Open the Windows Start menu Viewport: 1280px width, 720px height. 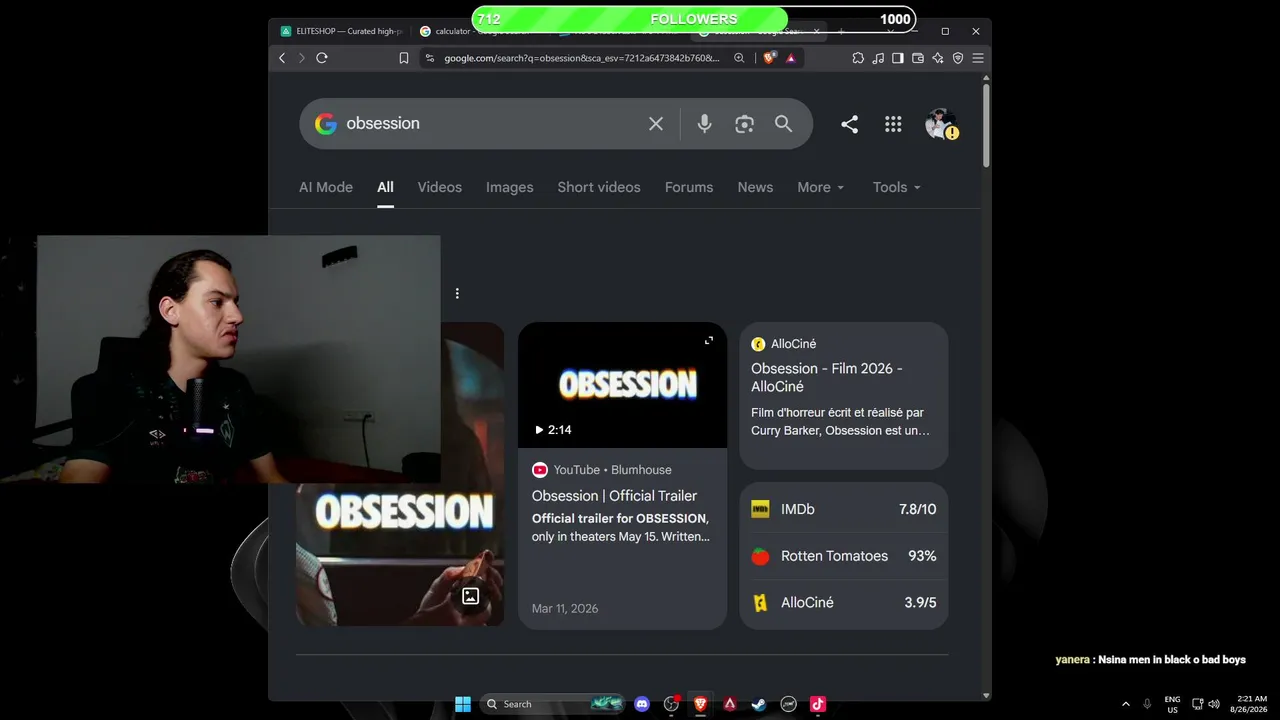pos(463,704)
